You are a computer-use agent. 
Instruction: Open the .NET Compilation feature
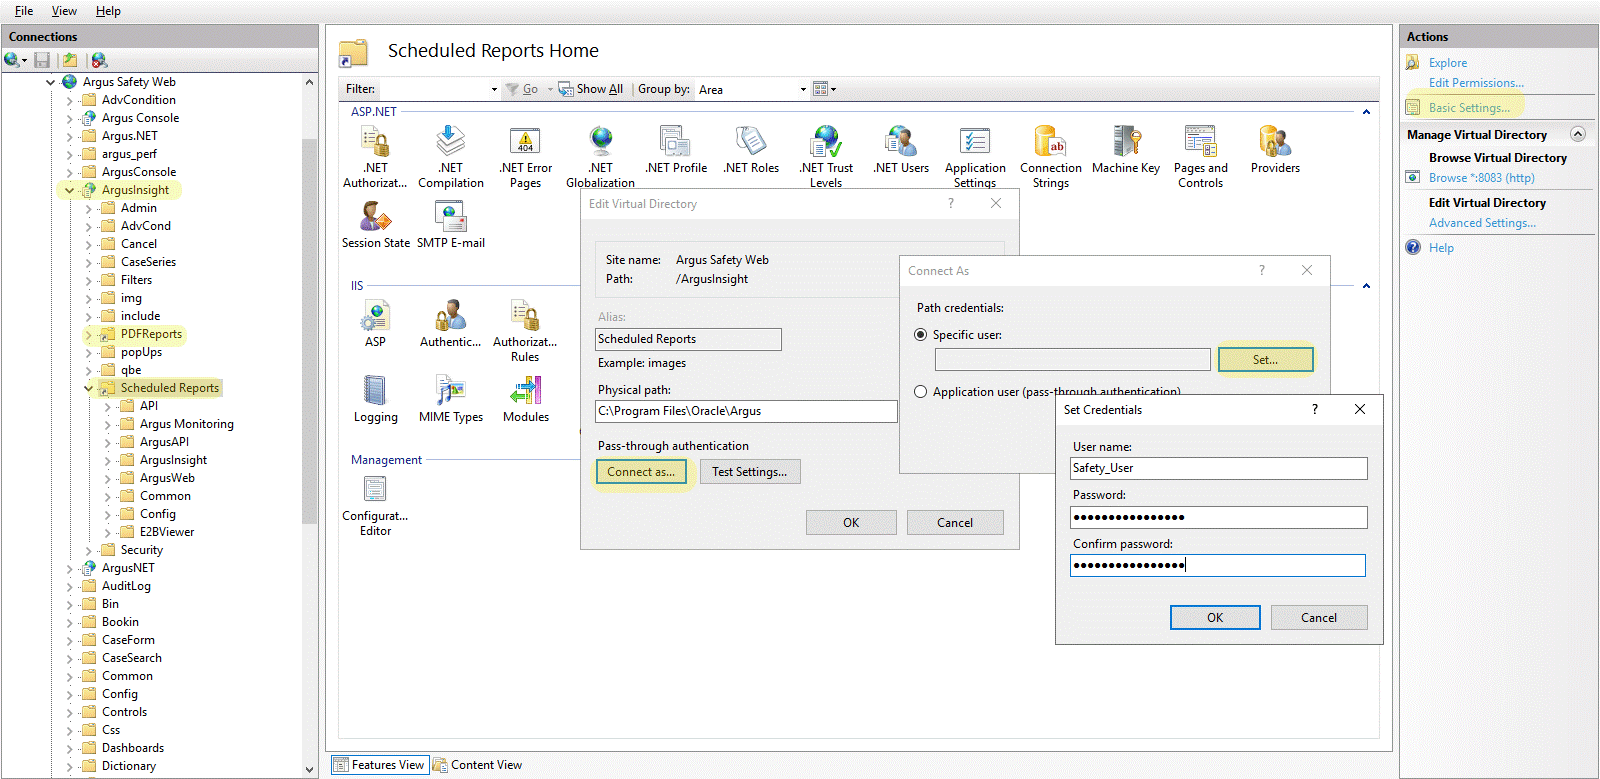451,157
